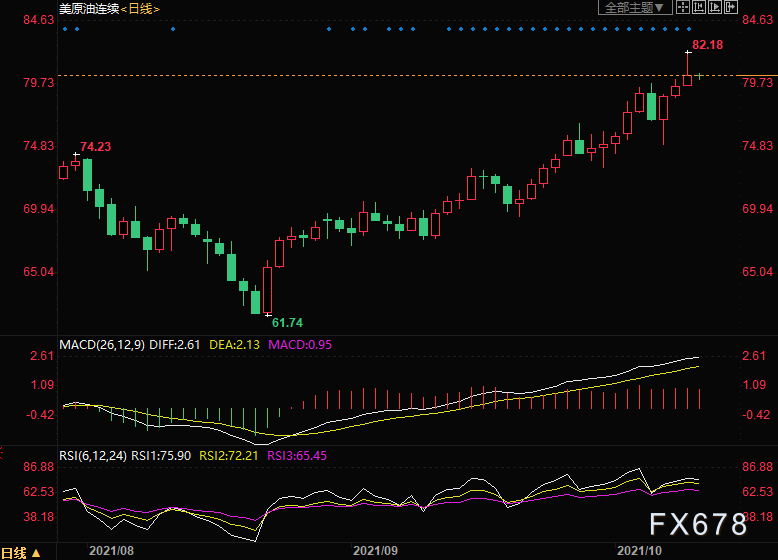Click the <日线> label beside chart title

point(140,8)
